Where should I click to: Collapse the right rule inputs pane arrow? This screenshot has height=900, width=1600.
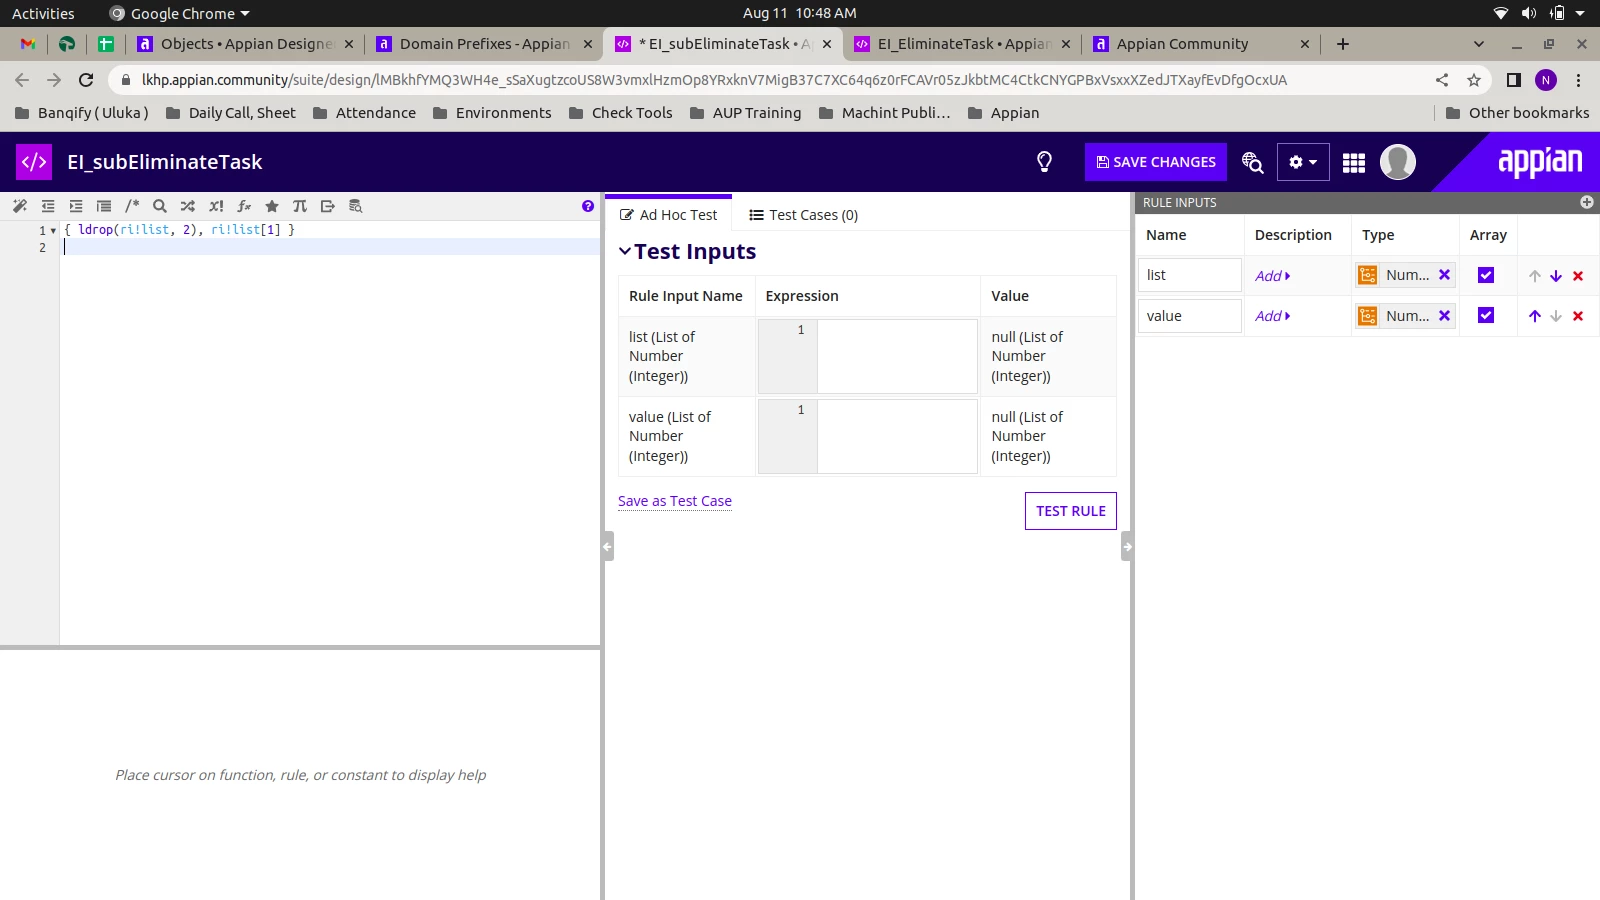(x=1127, y=547)
